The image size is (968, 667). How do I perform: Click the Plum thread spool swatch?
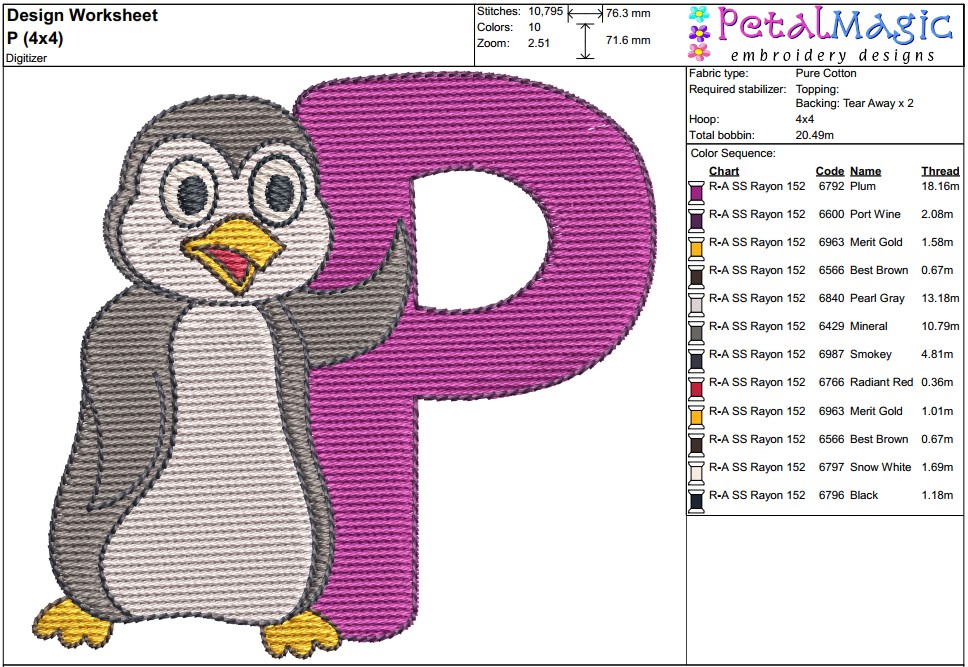[696, 192]
